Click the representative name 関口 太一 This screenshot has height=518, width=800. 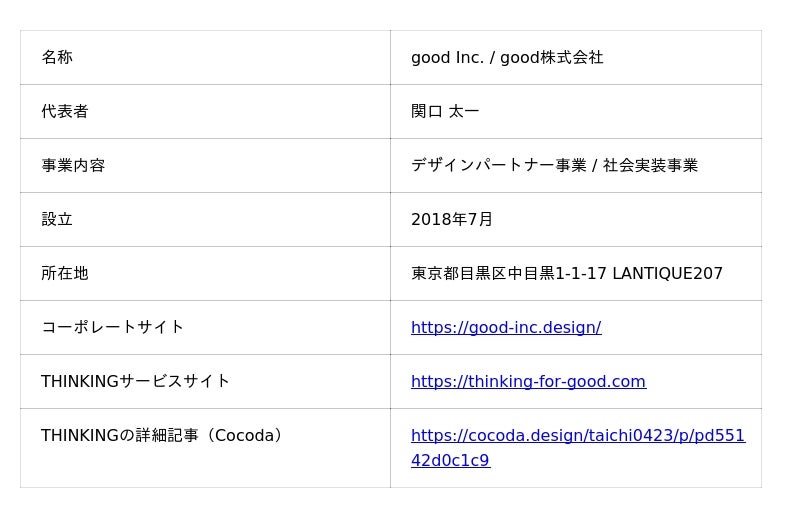click(445, 112)
